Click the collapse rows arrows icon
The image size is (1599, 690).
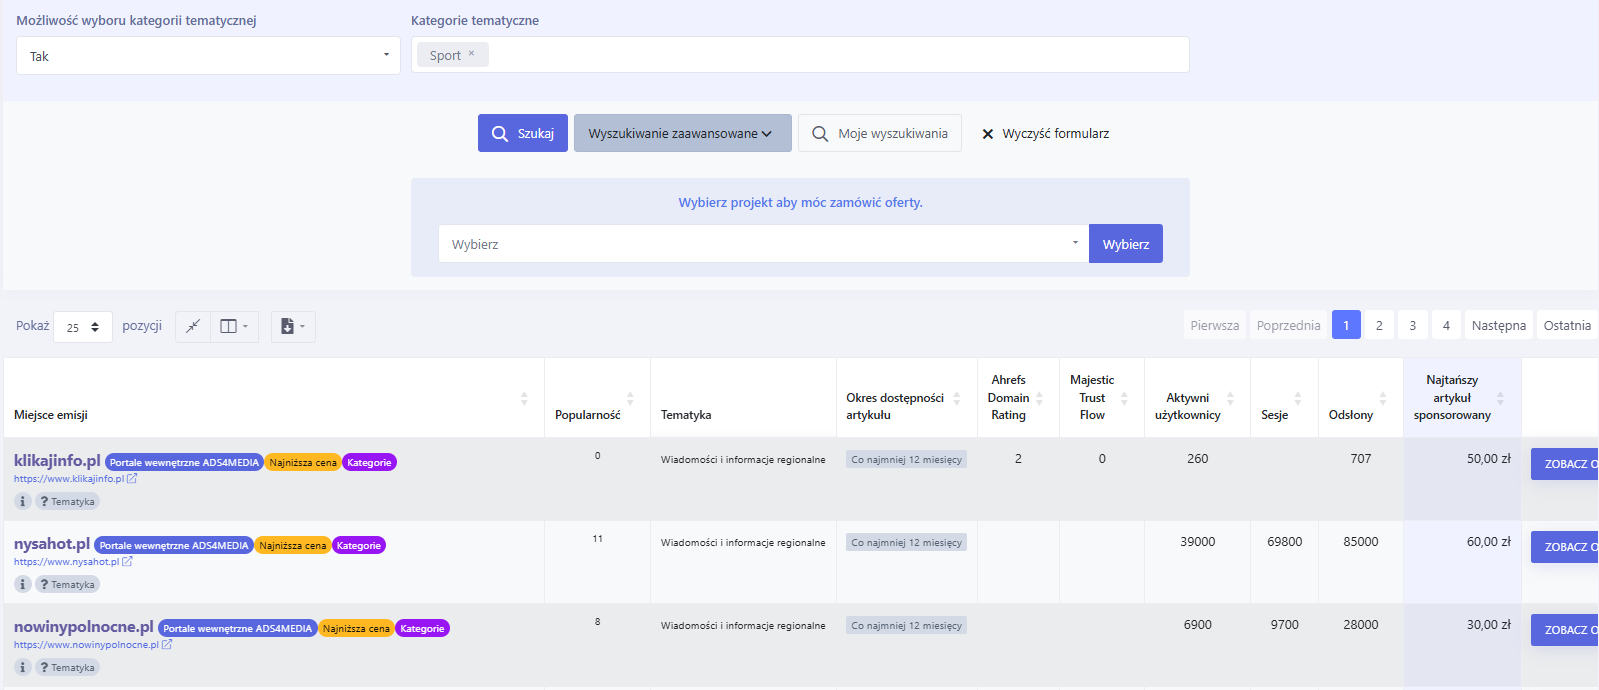click(x=193, y=326)
